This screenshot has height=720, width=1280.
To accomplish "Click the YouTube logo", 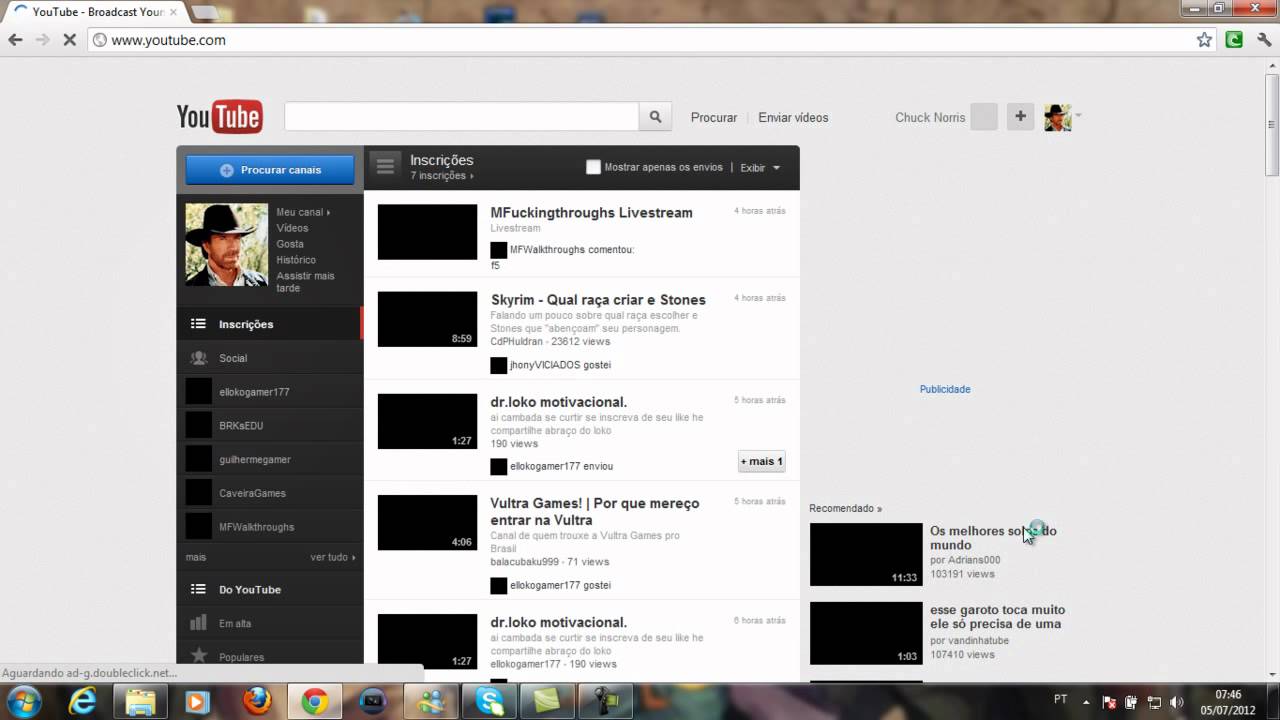I will pyautogui.click(x=219, y=117).
